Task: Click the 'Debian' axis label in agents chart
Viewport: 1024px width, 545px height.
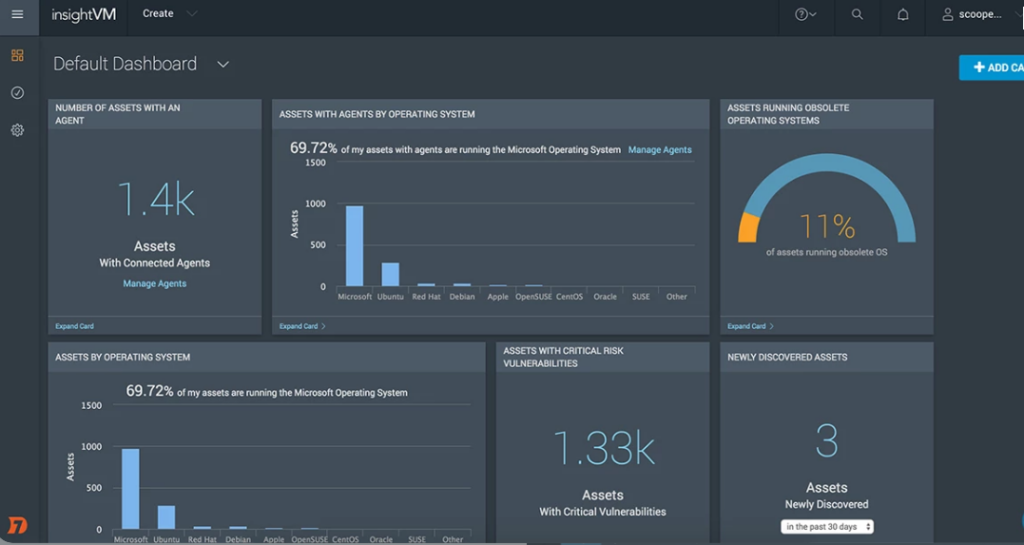Action: pos(462,296)
